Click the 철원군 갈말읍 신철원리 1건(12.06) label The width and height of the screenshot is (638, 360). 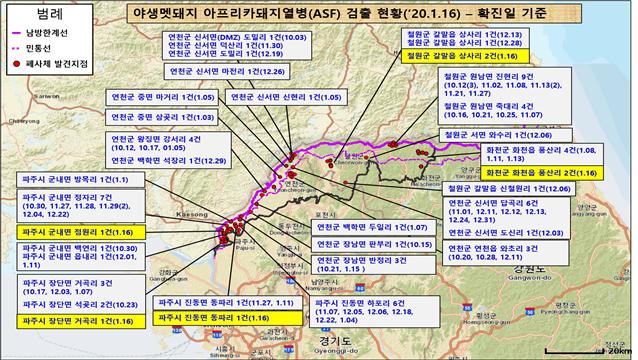click(x=509, y=188)
